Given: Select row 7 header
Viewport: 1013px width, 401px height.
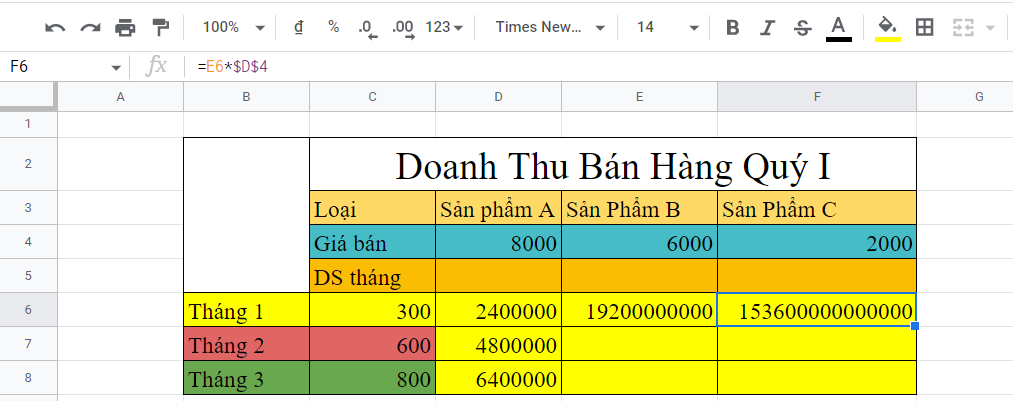Looking at the screenshot, I should tap(28, 344).
